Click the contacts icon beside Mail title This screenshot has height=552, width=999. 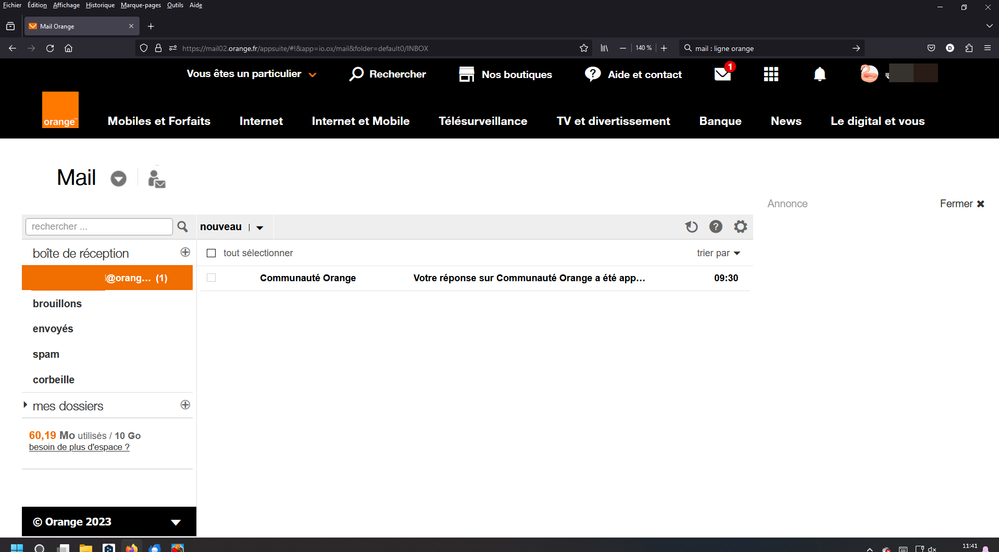[x=156, y=179]
